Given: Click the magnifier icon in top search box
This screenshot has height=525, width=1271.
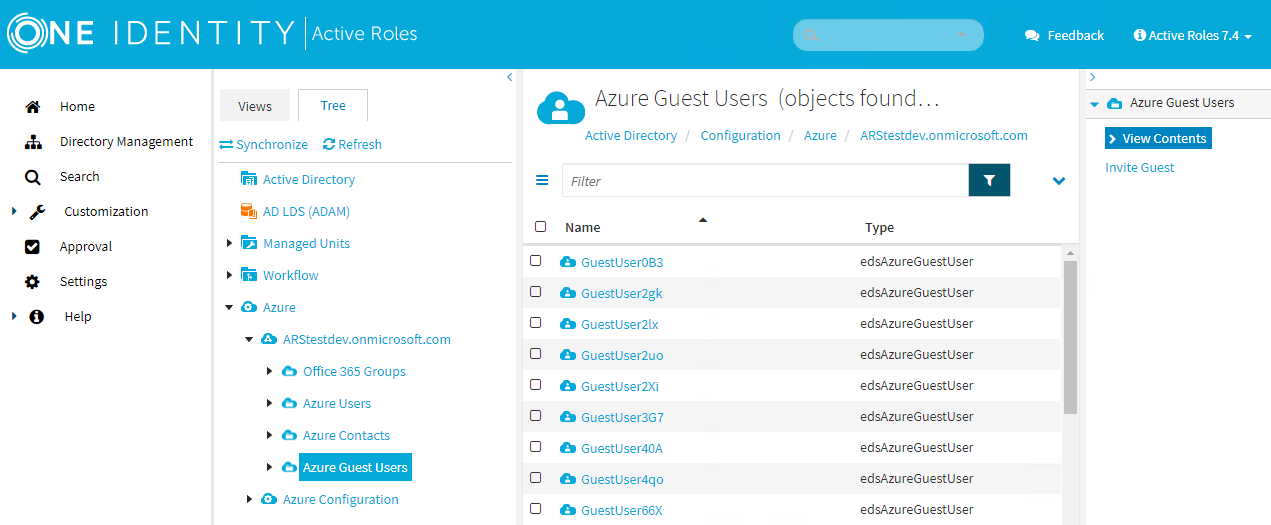Looking at the screenshot, I should (x=810, y=35).
